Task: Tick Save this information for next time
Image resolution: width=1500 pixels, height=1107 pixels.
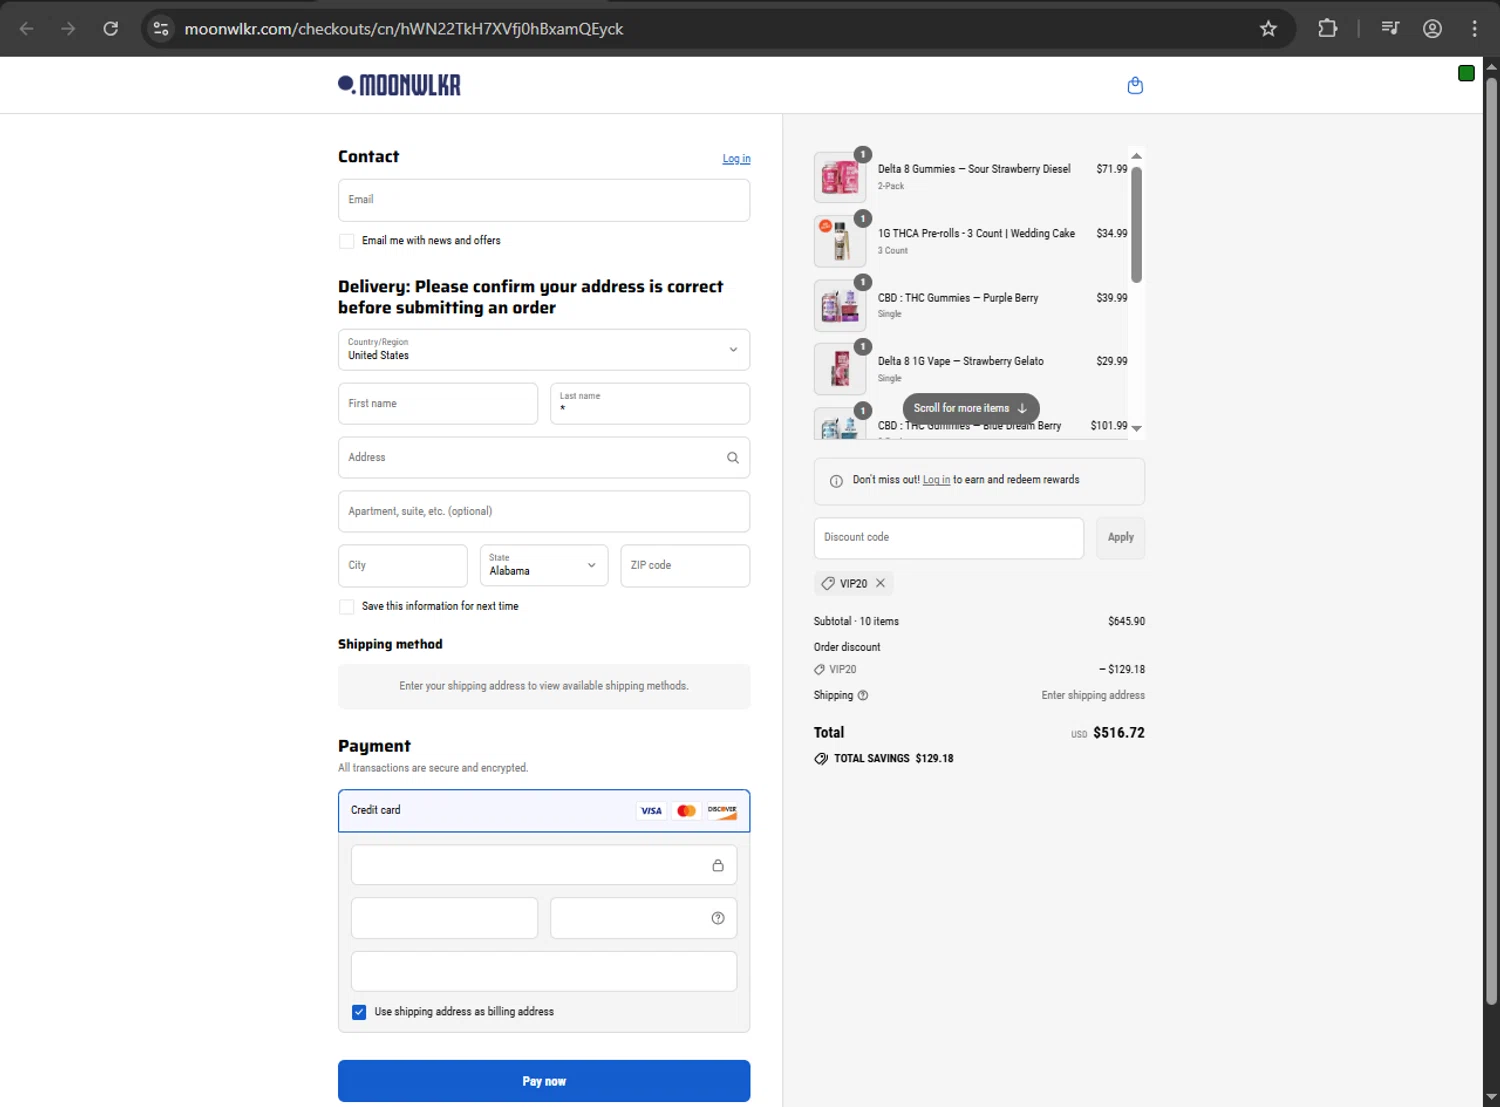Action: point(347,607)
